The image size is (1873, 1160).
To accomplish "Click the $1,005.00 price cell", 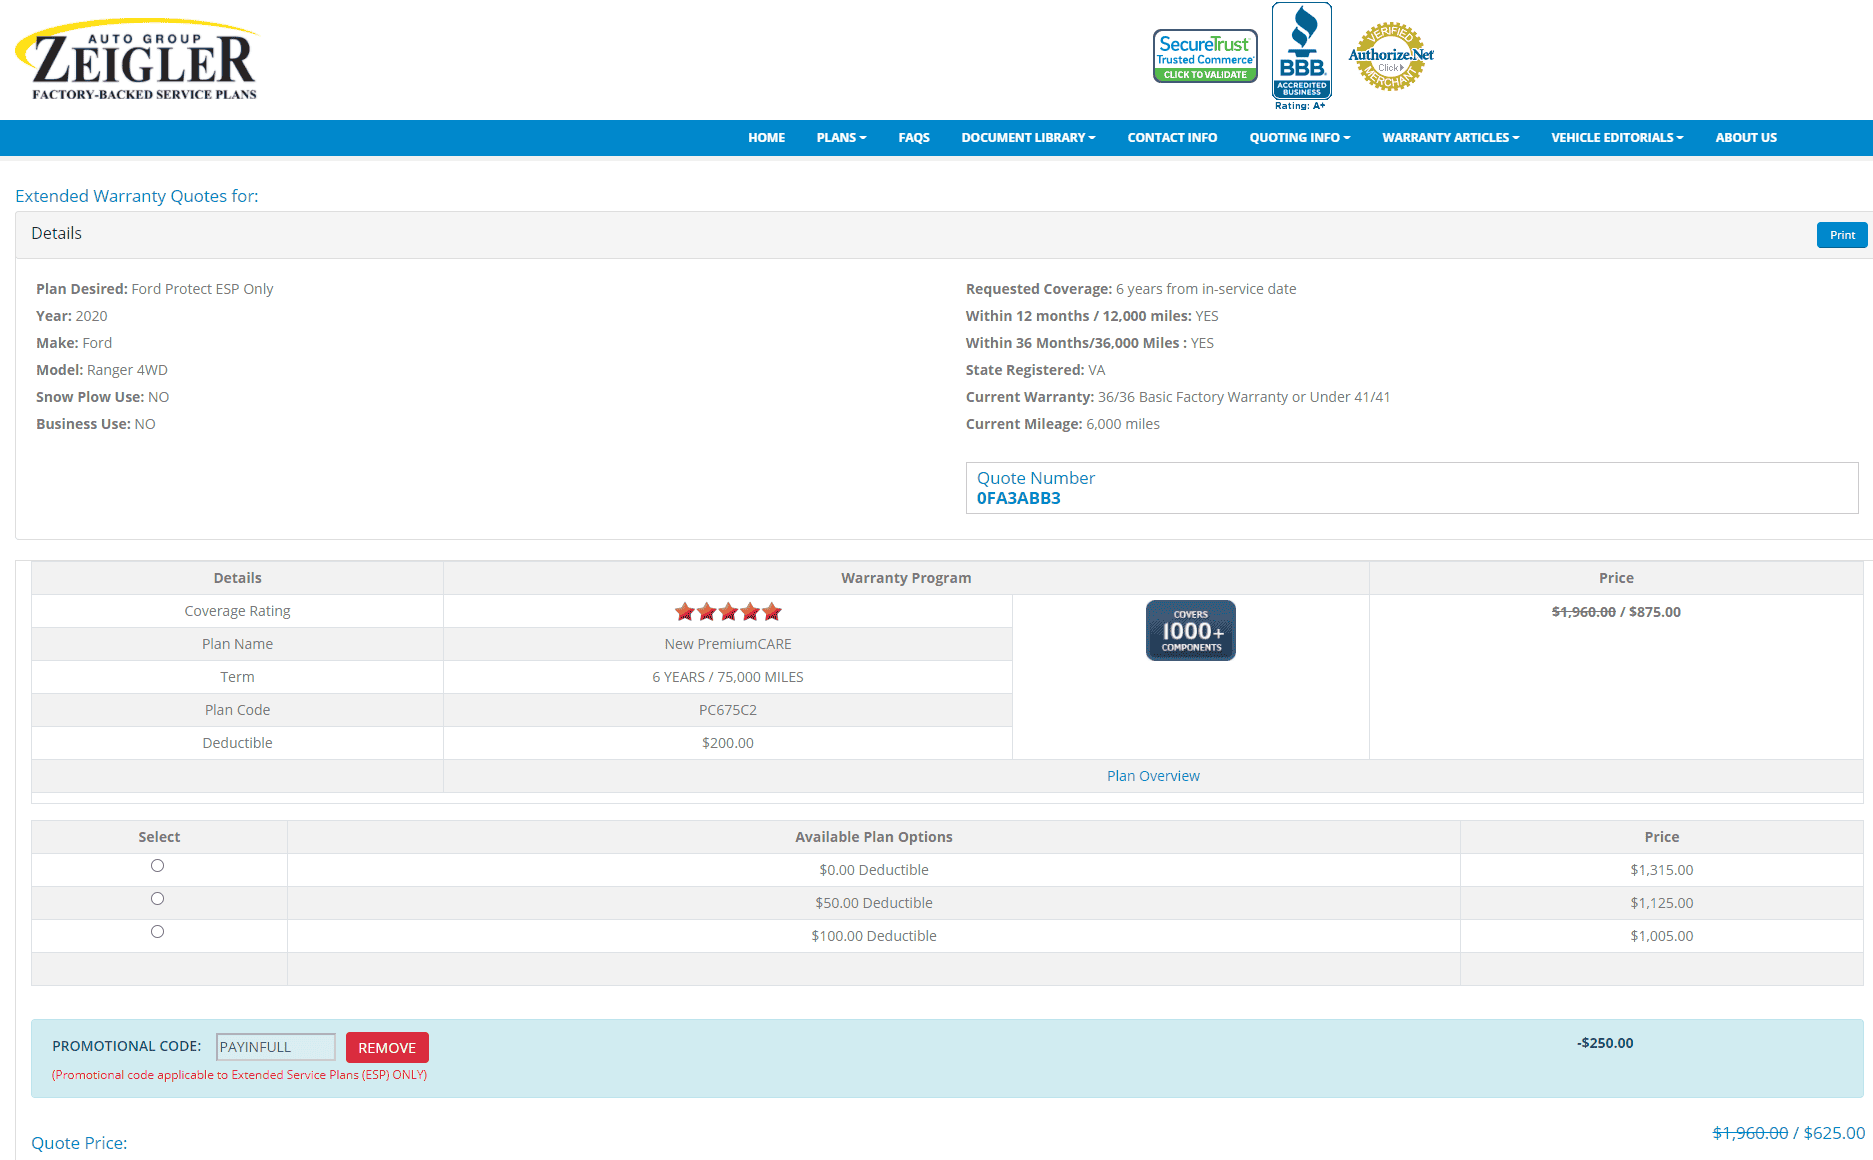I will [x=1661, y=936].
